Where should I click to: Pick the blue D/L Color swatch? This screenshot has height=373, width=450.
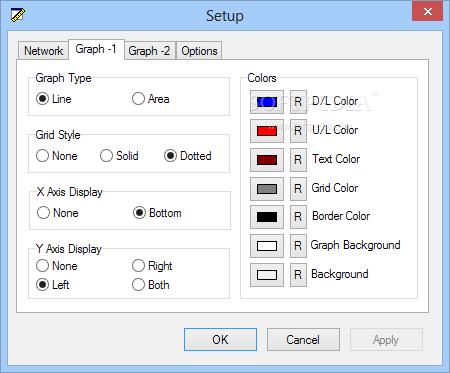(x=267, y=102)
